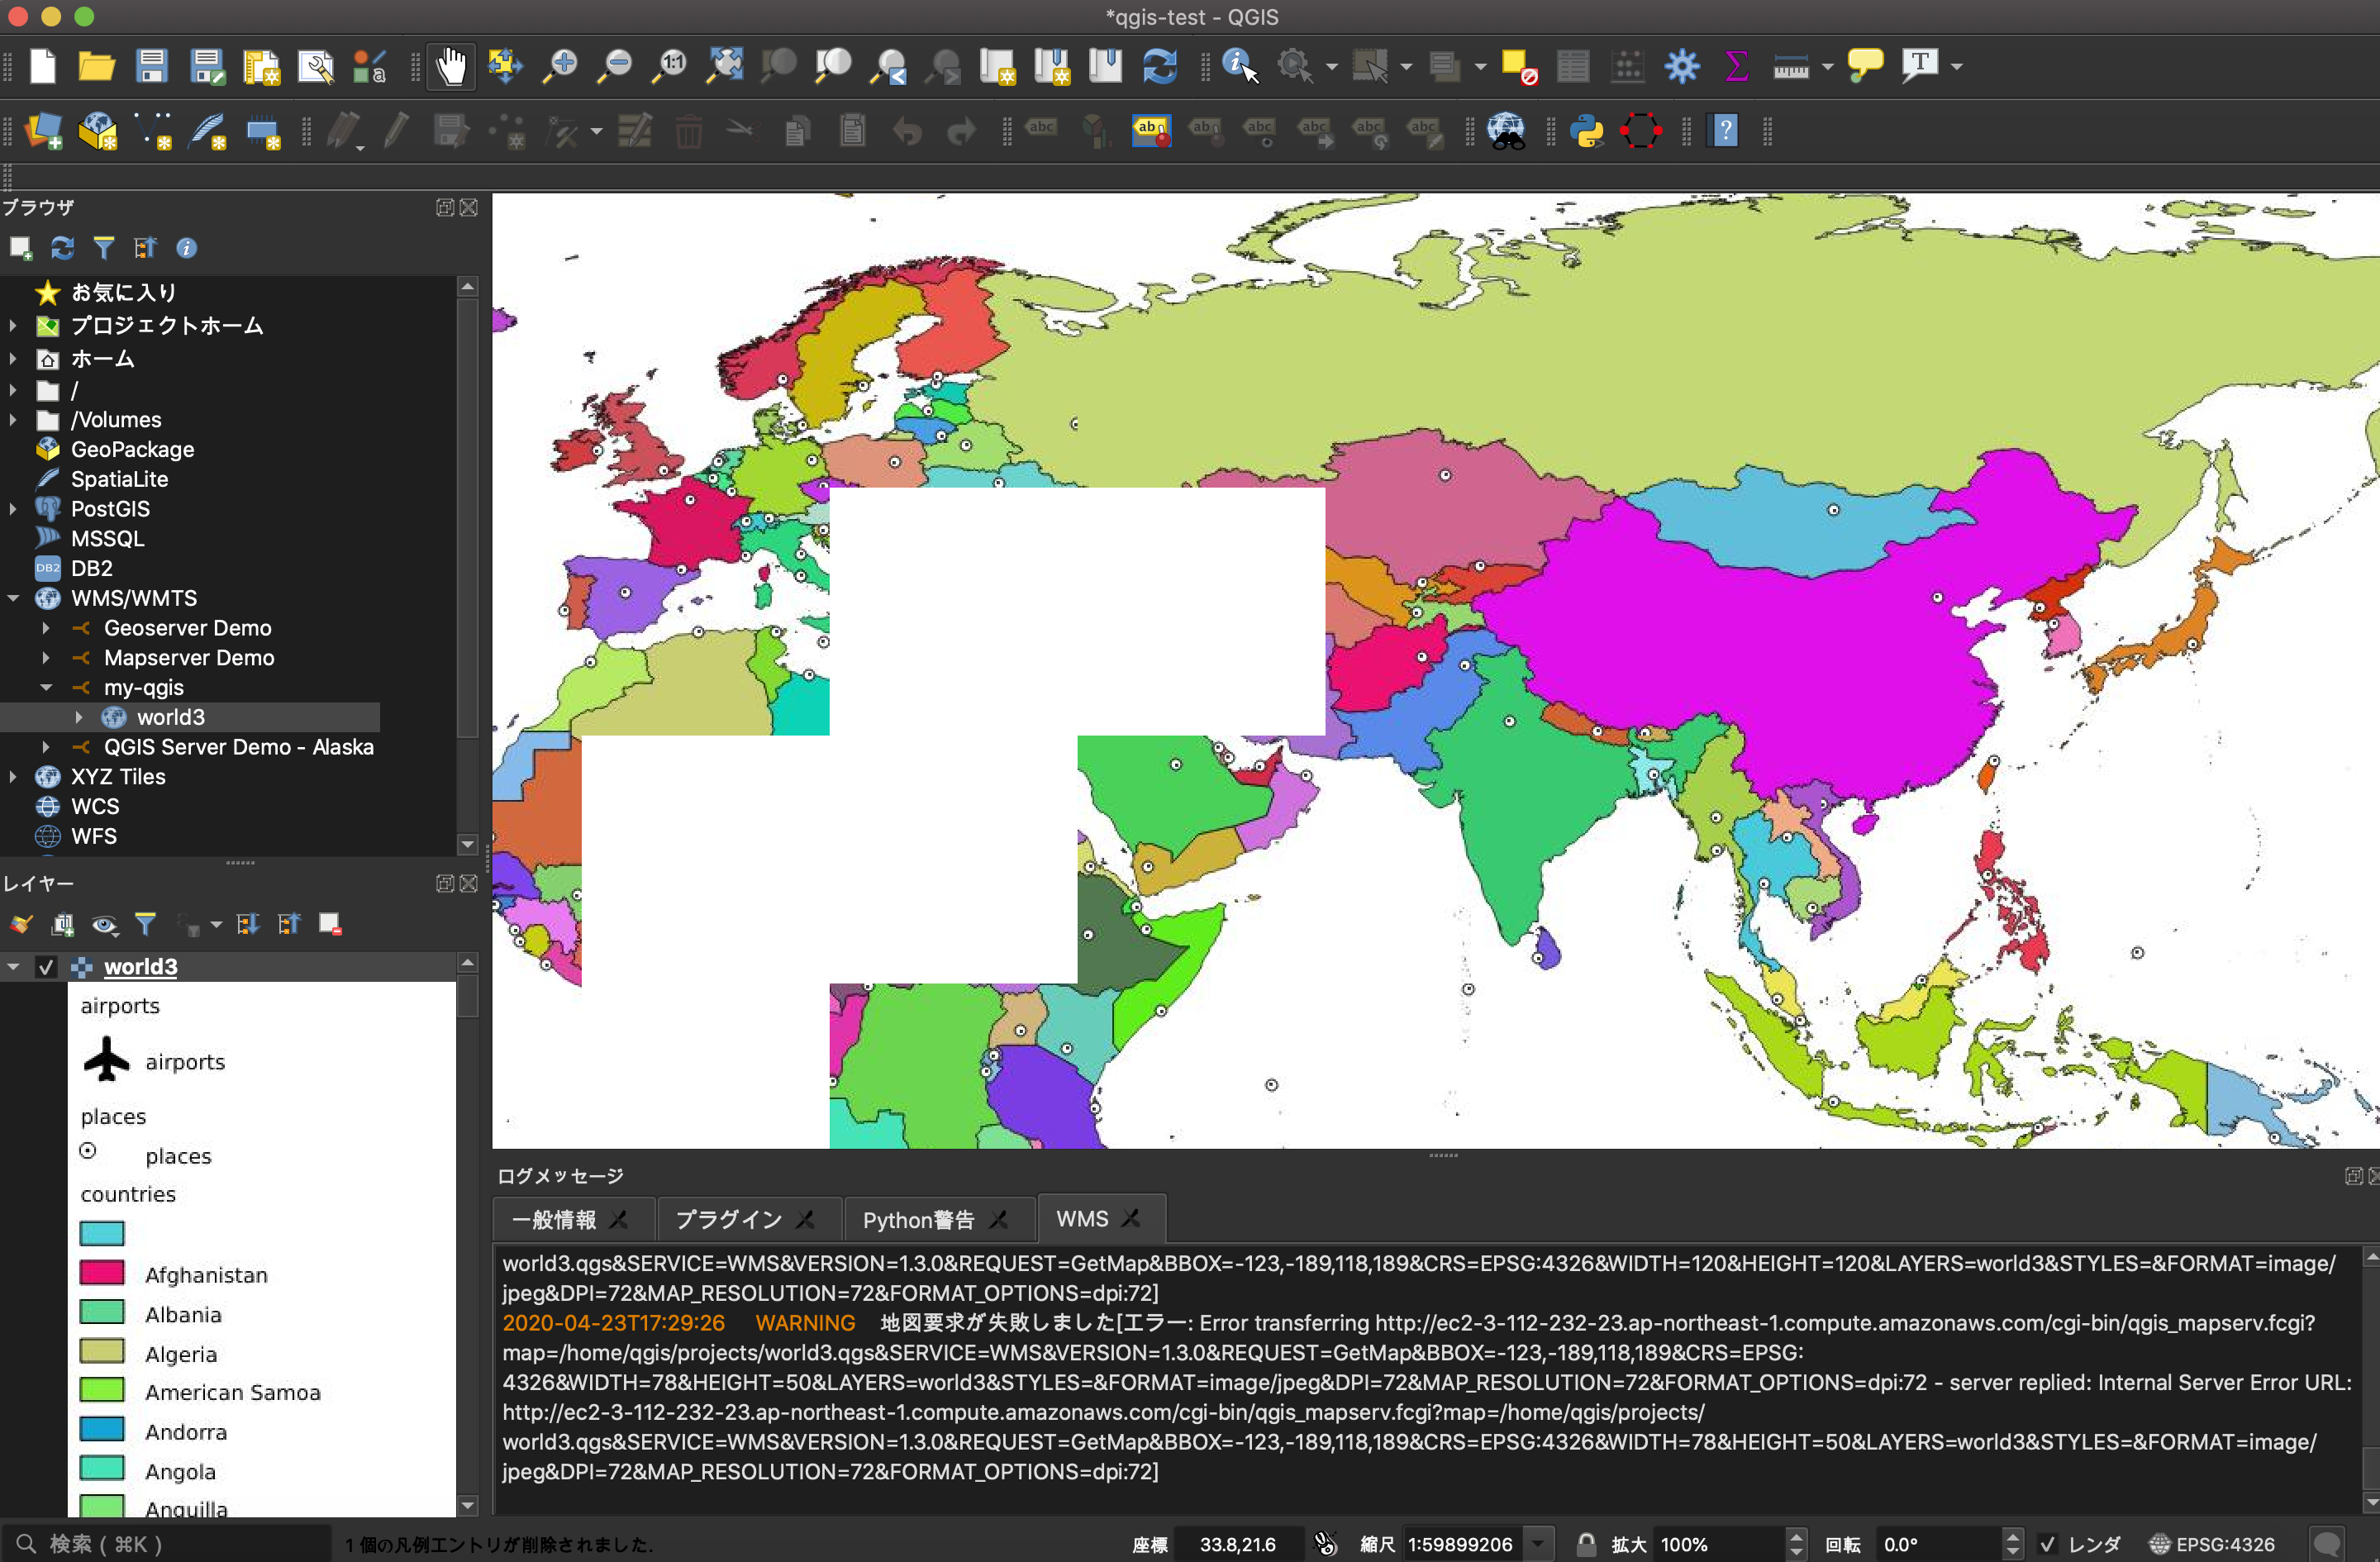Switch to the プラグイン log tab
The width and height of the screenshot is (2380, 1562).
(730, 1218)
